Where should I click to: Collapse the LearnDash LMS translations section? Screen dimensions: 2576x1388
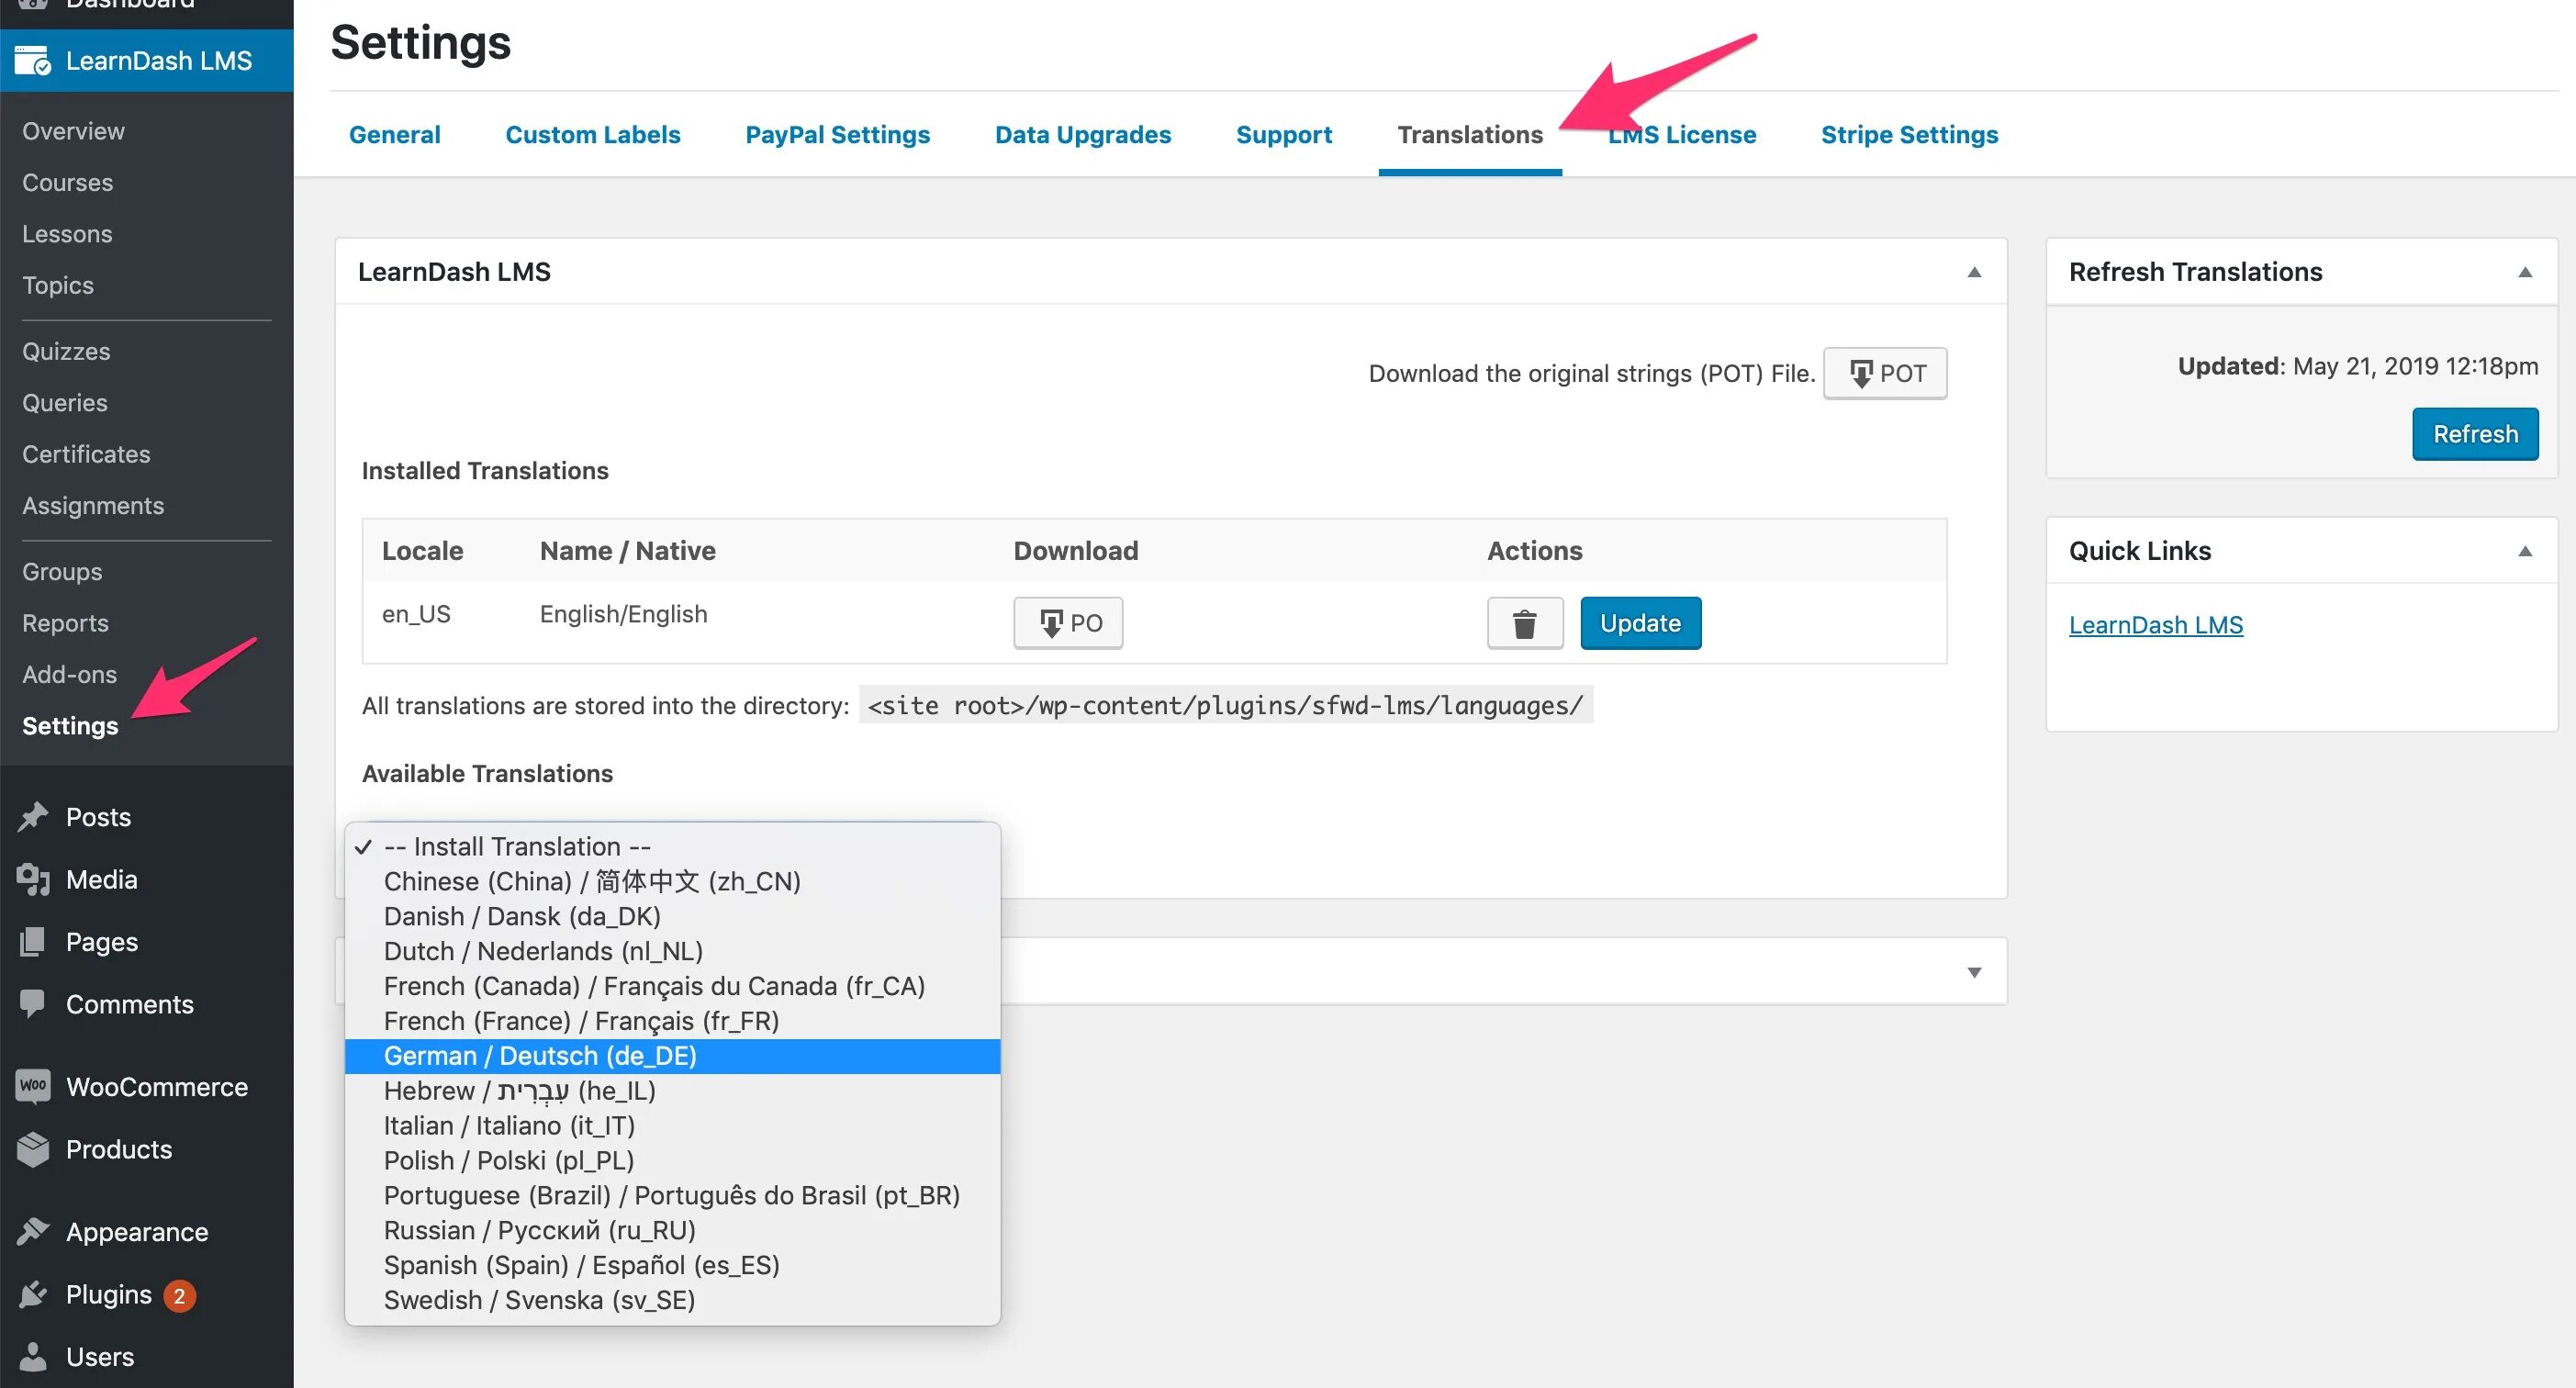click(x=1976, y=270)
